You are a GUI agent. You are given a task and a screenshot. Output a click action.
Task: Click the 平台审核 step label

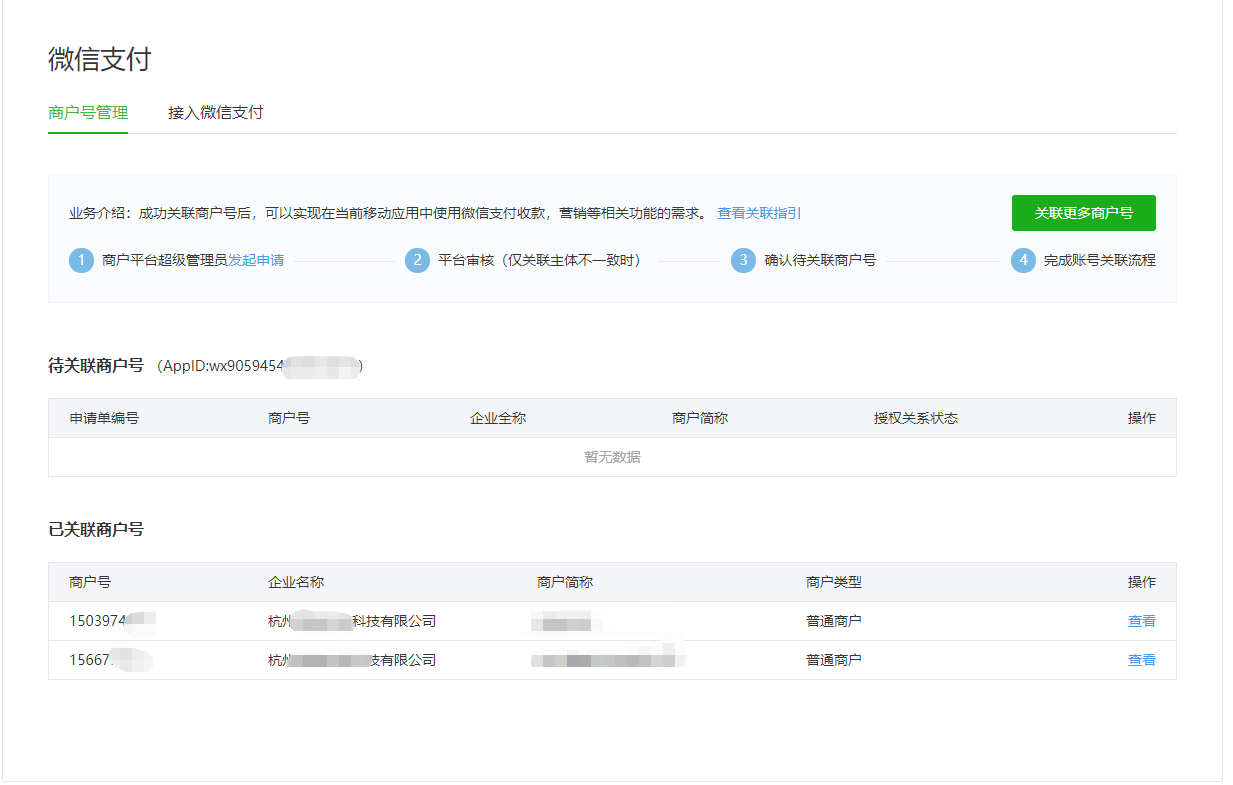(540, 260)
